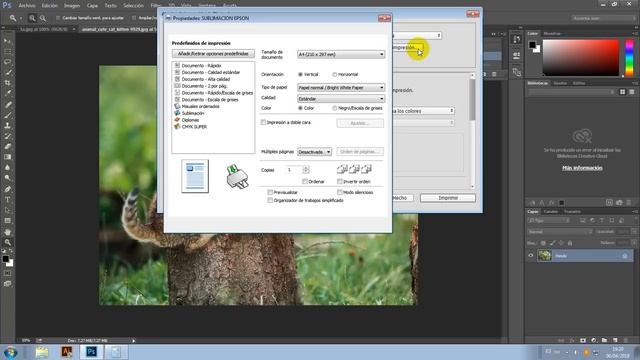The width and height of the screenshot is (640, 360).
Task: Click Añadir/Retirar opciones predefinidas button
Action: tap(213, 54)
